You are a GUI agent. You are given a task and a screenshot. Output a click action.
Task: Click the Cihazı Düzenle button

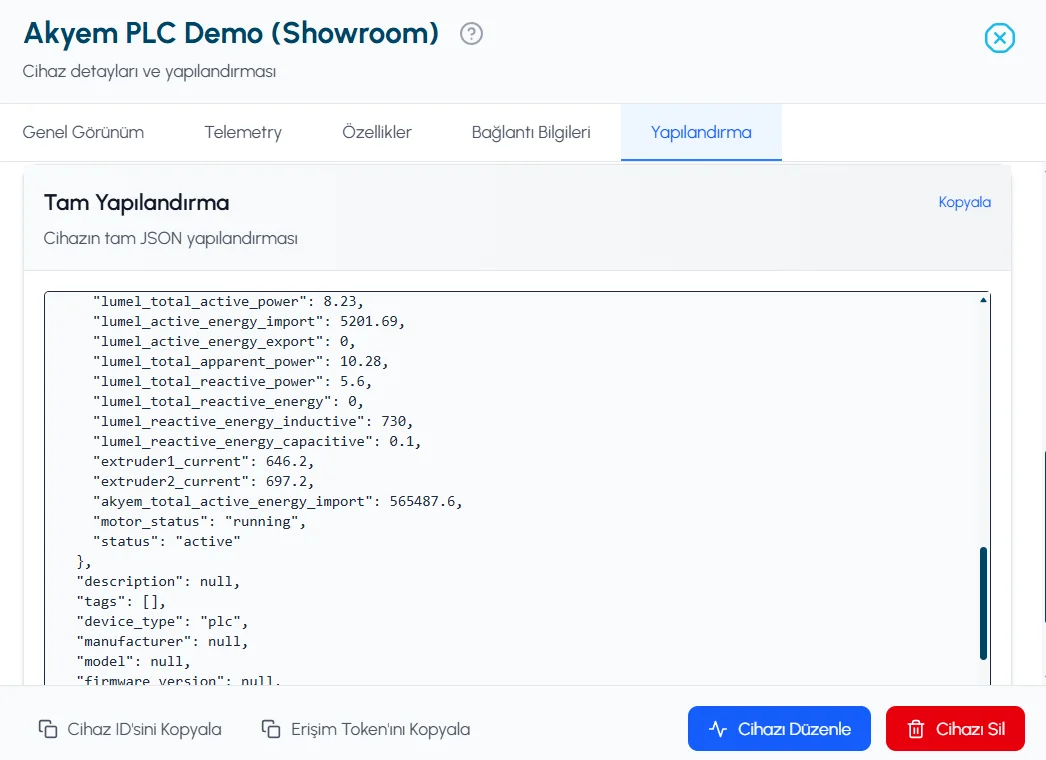point(779,729)
